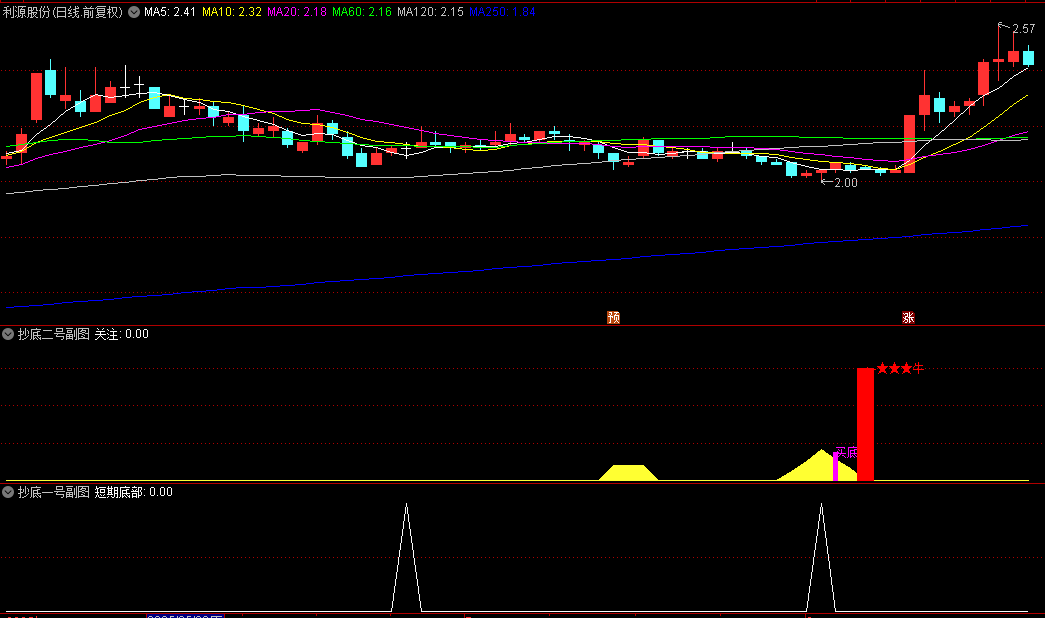
Task: Click the 2.57 high price annotation
Action: click(1023, 29)
